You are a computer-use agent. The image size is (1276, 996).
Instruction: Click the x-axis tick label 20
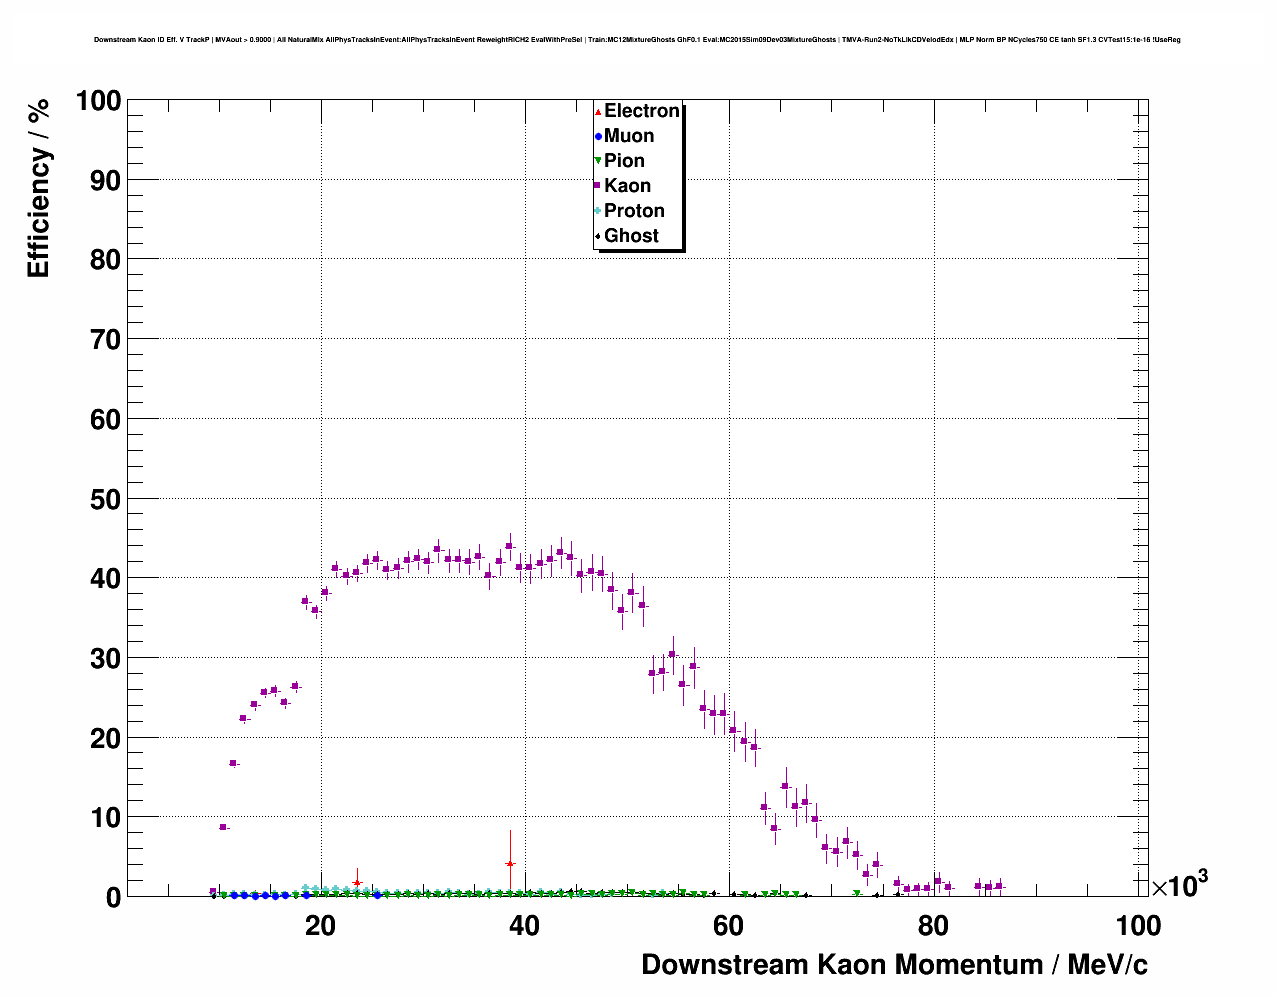point(320,926)
